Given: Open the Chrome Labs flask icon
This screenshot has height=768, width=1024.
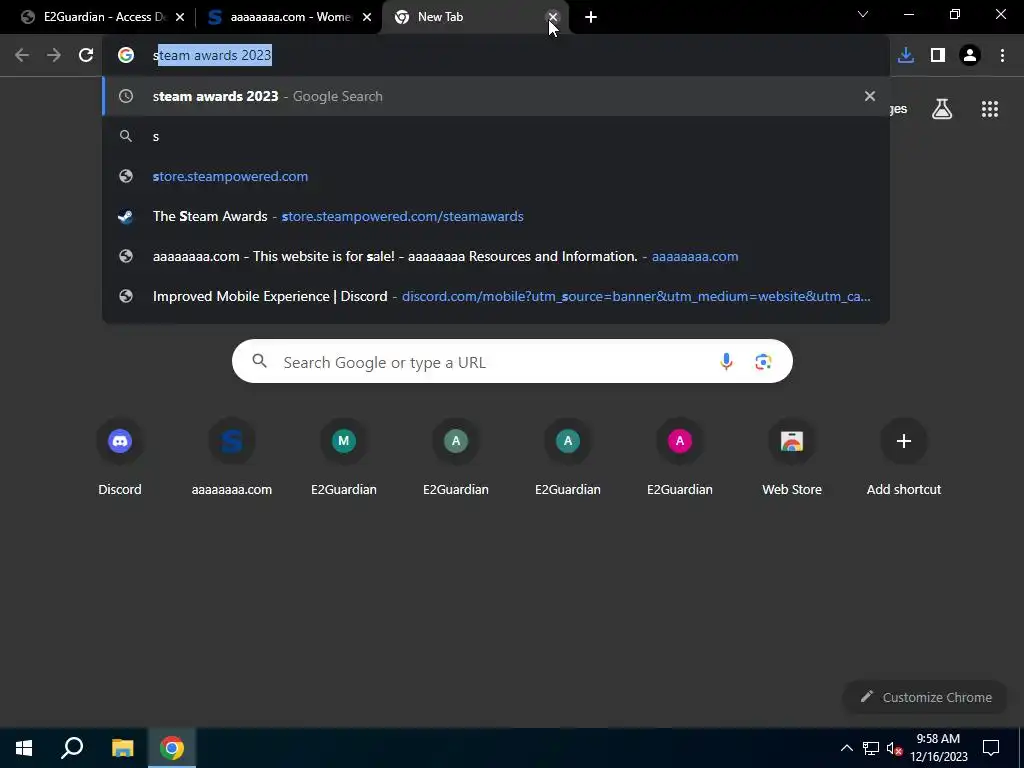Looking at the screenshot, I should click(x=942, y=109).
